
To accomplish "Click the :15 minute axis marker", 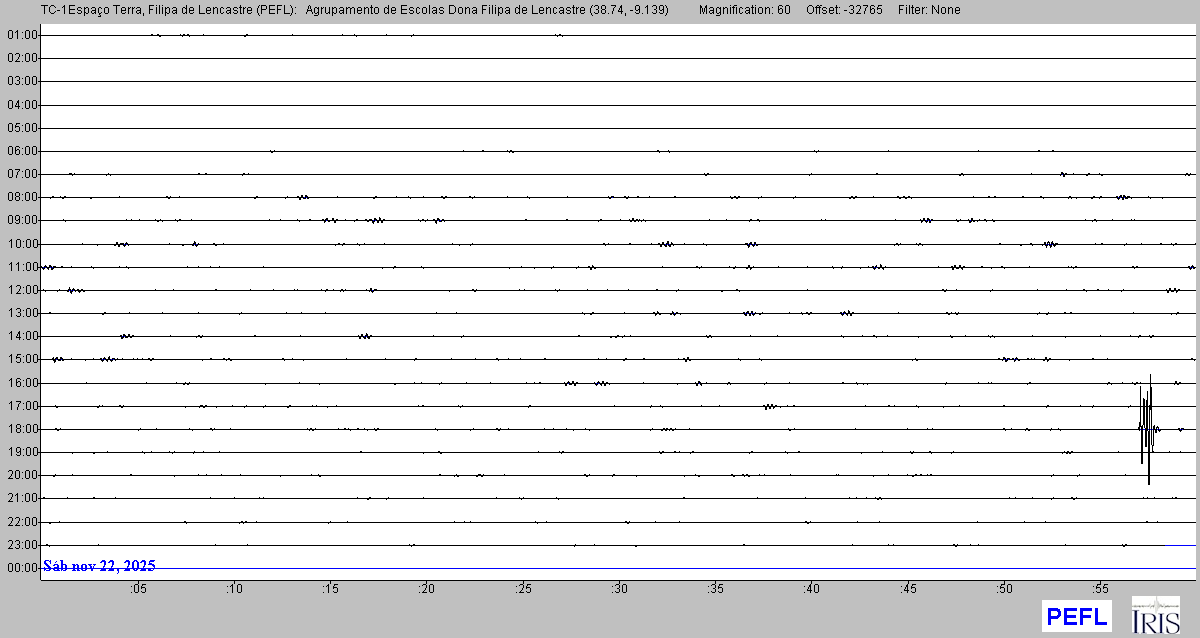I will (330, 589).
